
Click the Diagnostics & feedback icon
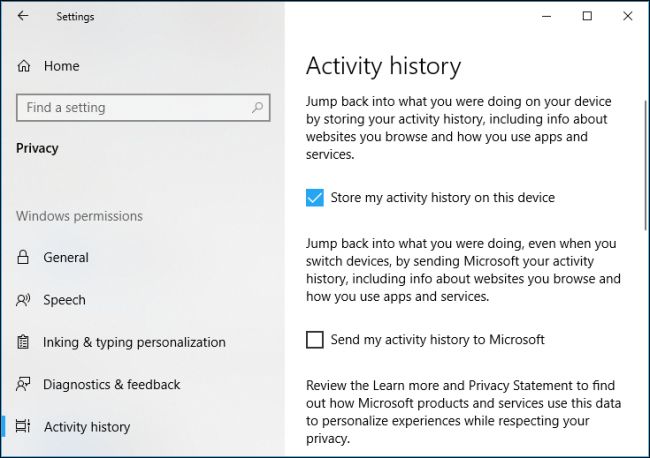(23, 385)
